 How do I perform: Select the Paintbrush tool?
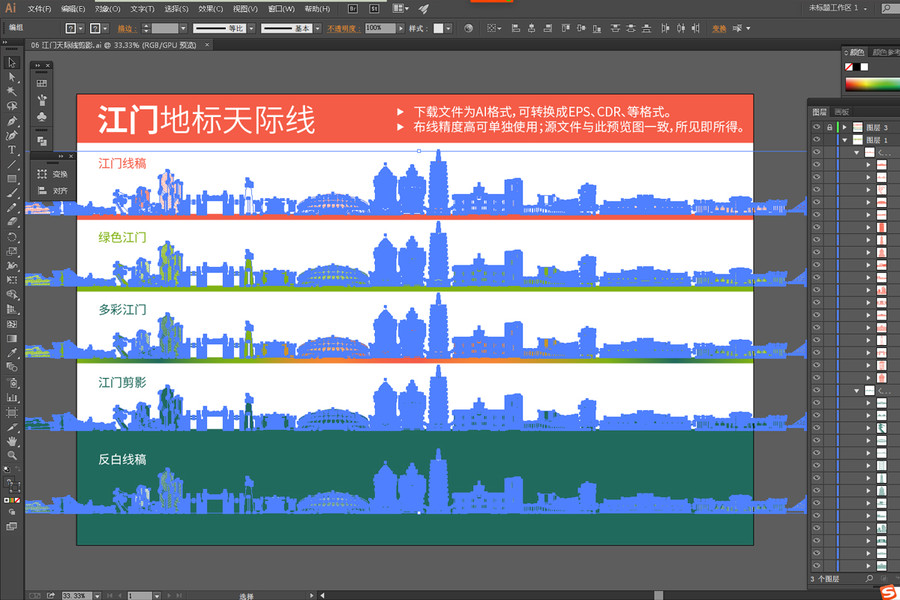pos(11,193)
